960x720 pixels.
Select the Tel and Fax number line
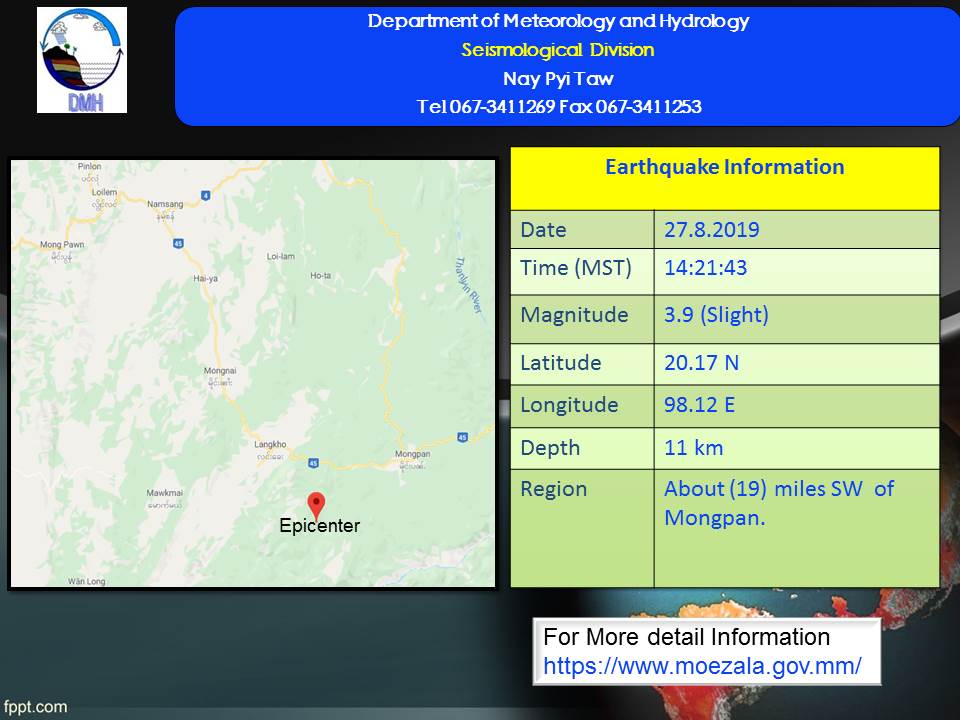click(x=559, y=107)
